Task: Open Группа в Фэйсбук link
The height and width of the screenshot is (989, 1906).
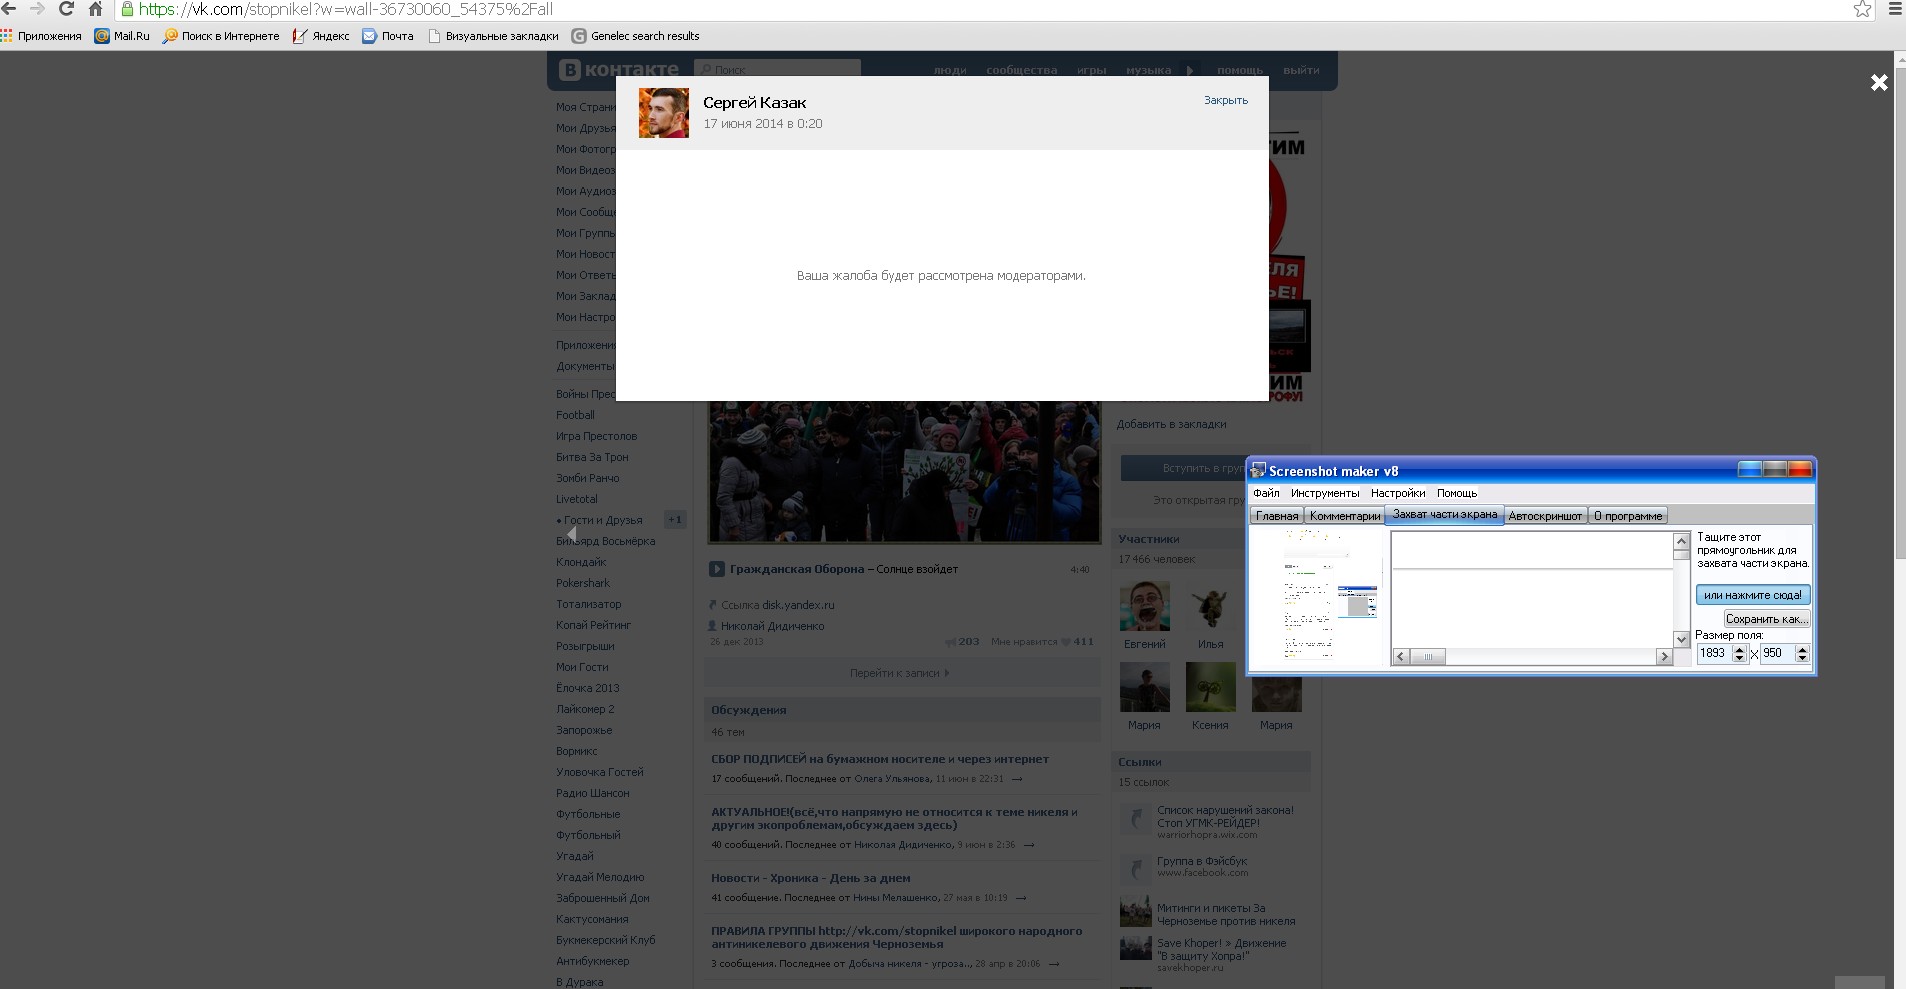Action: (x=1202, y=861)
